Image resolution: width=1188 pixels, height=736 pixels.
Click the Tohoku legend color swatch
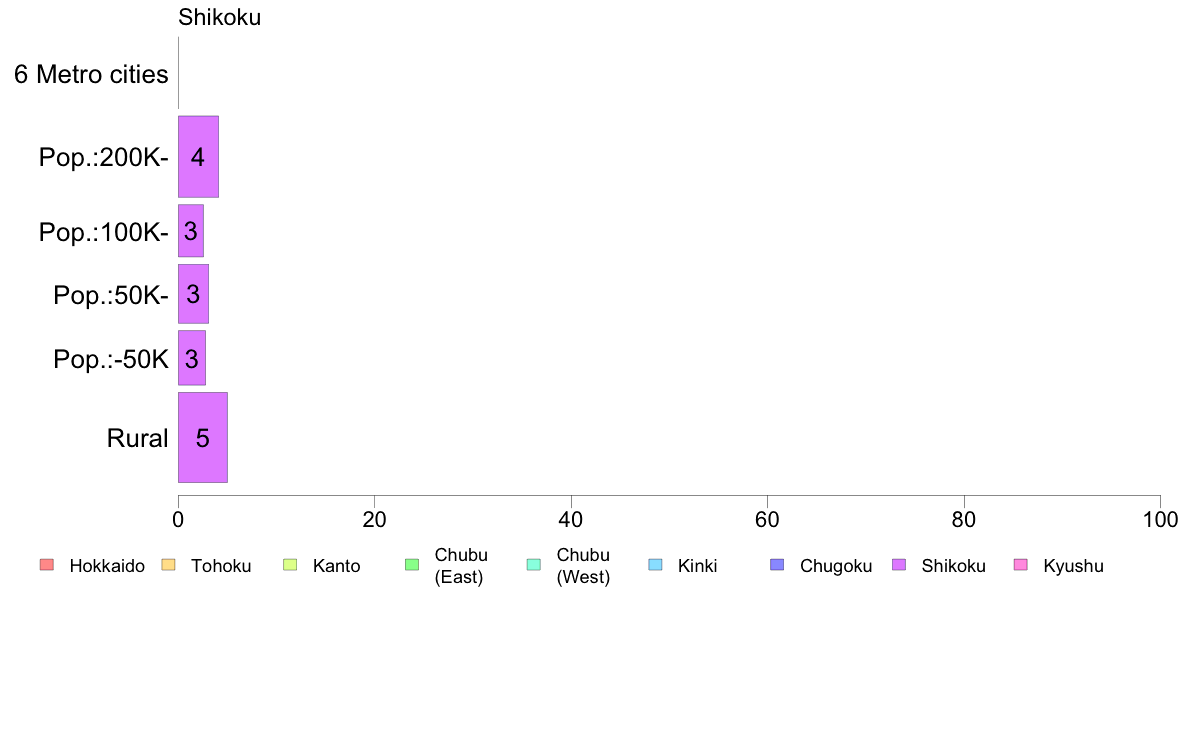168,565
